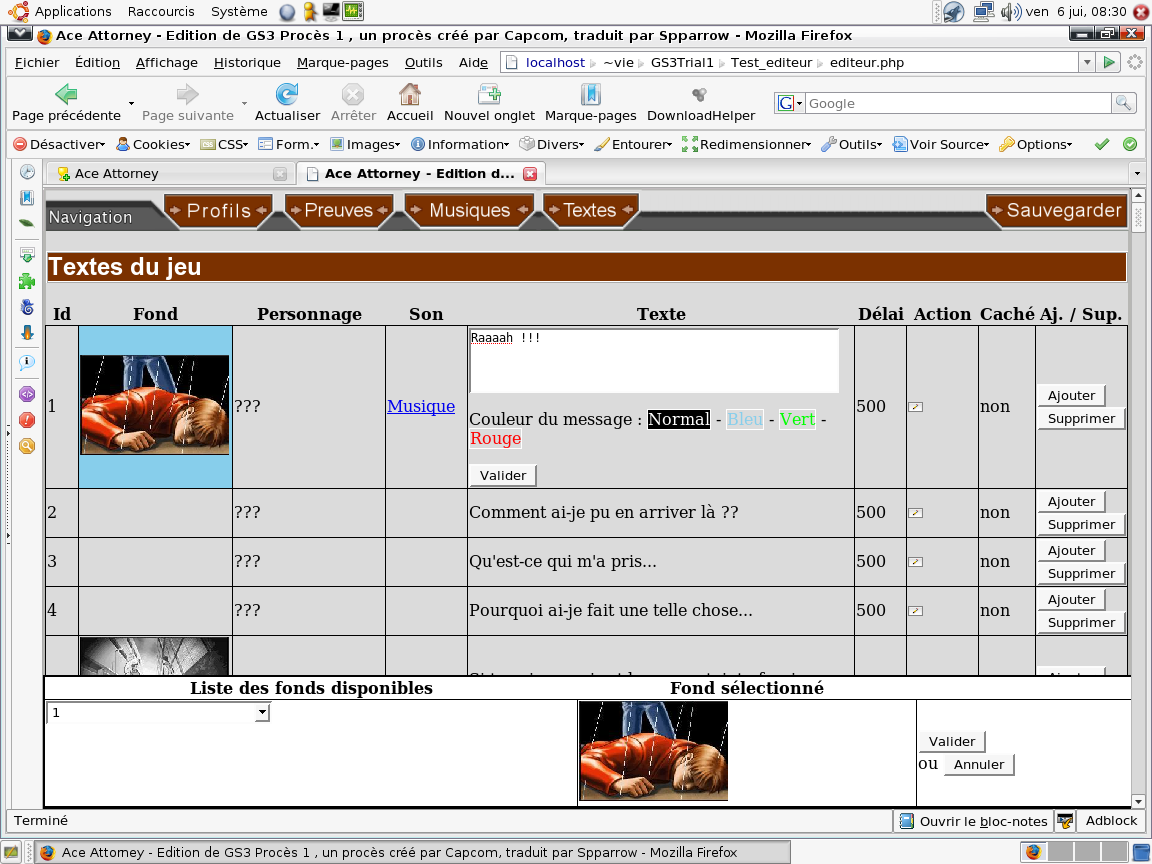Click the green Go arrow beside the address bar
This screenshot has width=1152, height=864.
(1109, 62)
